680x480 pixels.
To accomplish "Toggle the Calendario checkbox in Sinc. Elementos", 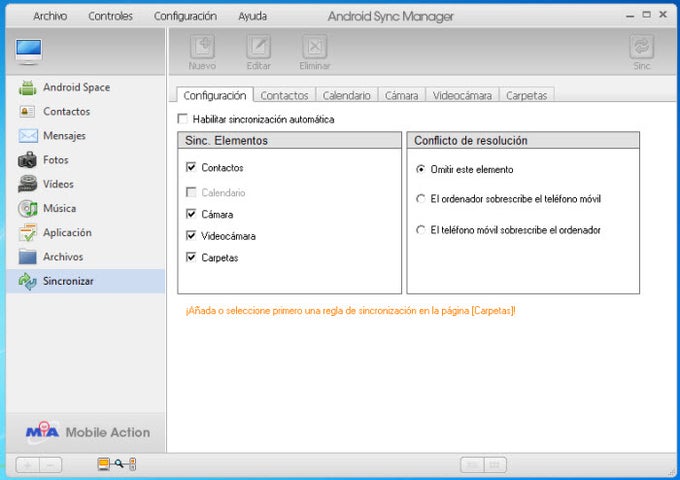I will [191, 192].
